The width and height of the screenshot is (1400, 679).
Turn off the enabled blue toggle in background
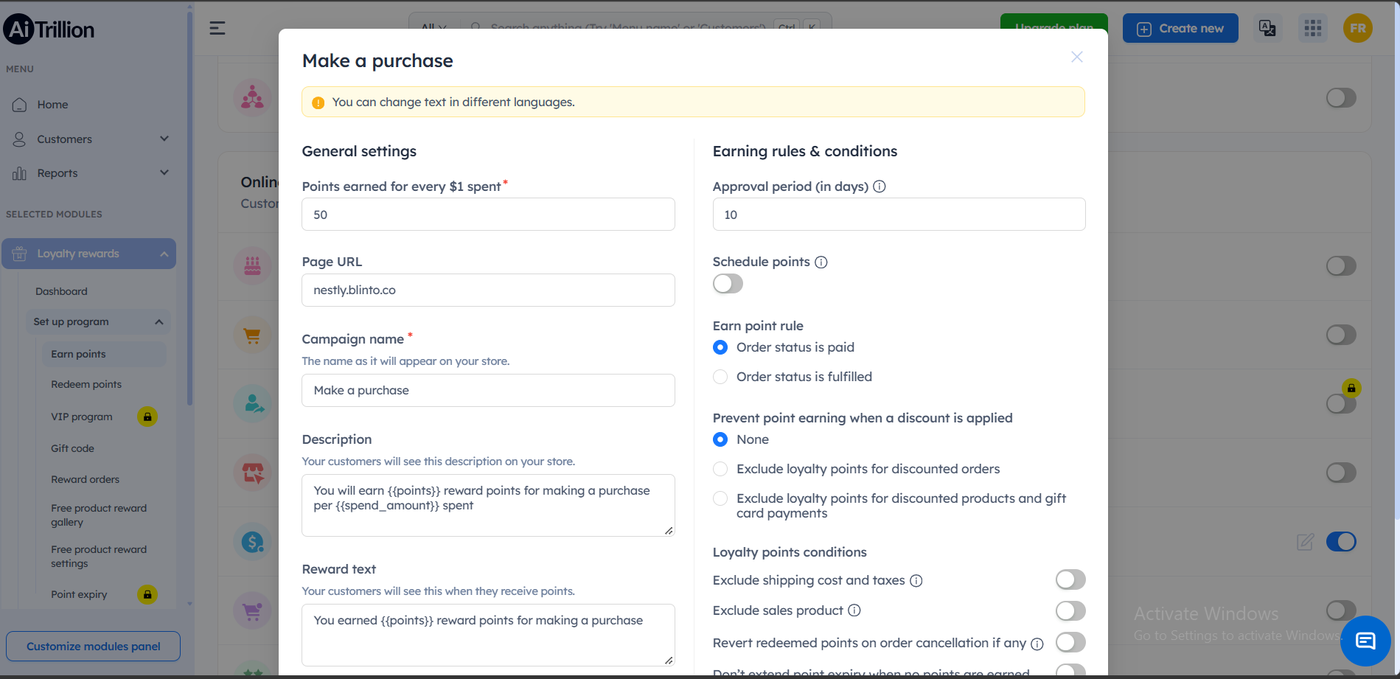1341,542
